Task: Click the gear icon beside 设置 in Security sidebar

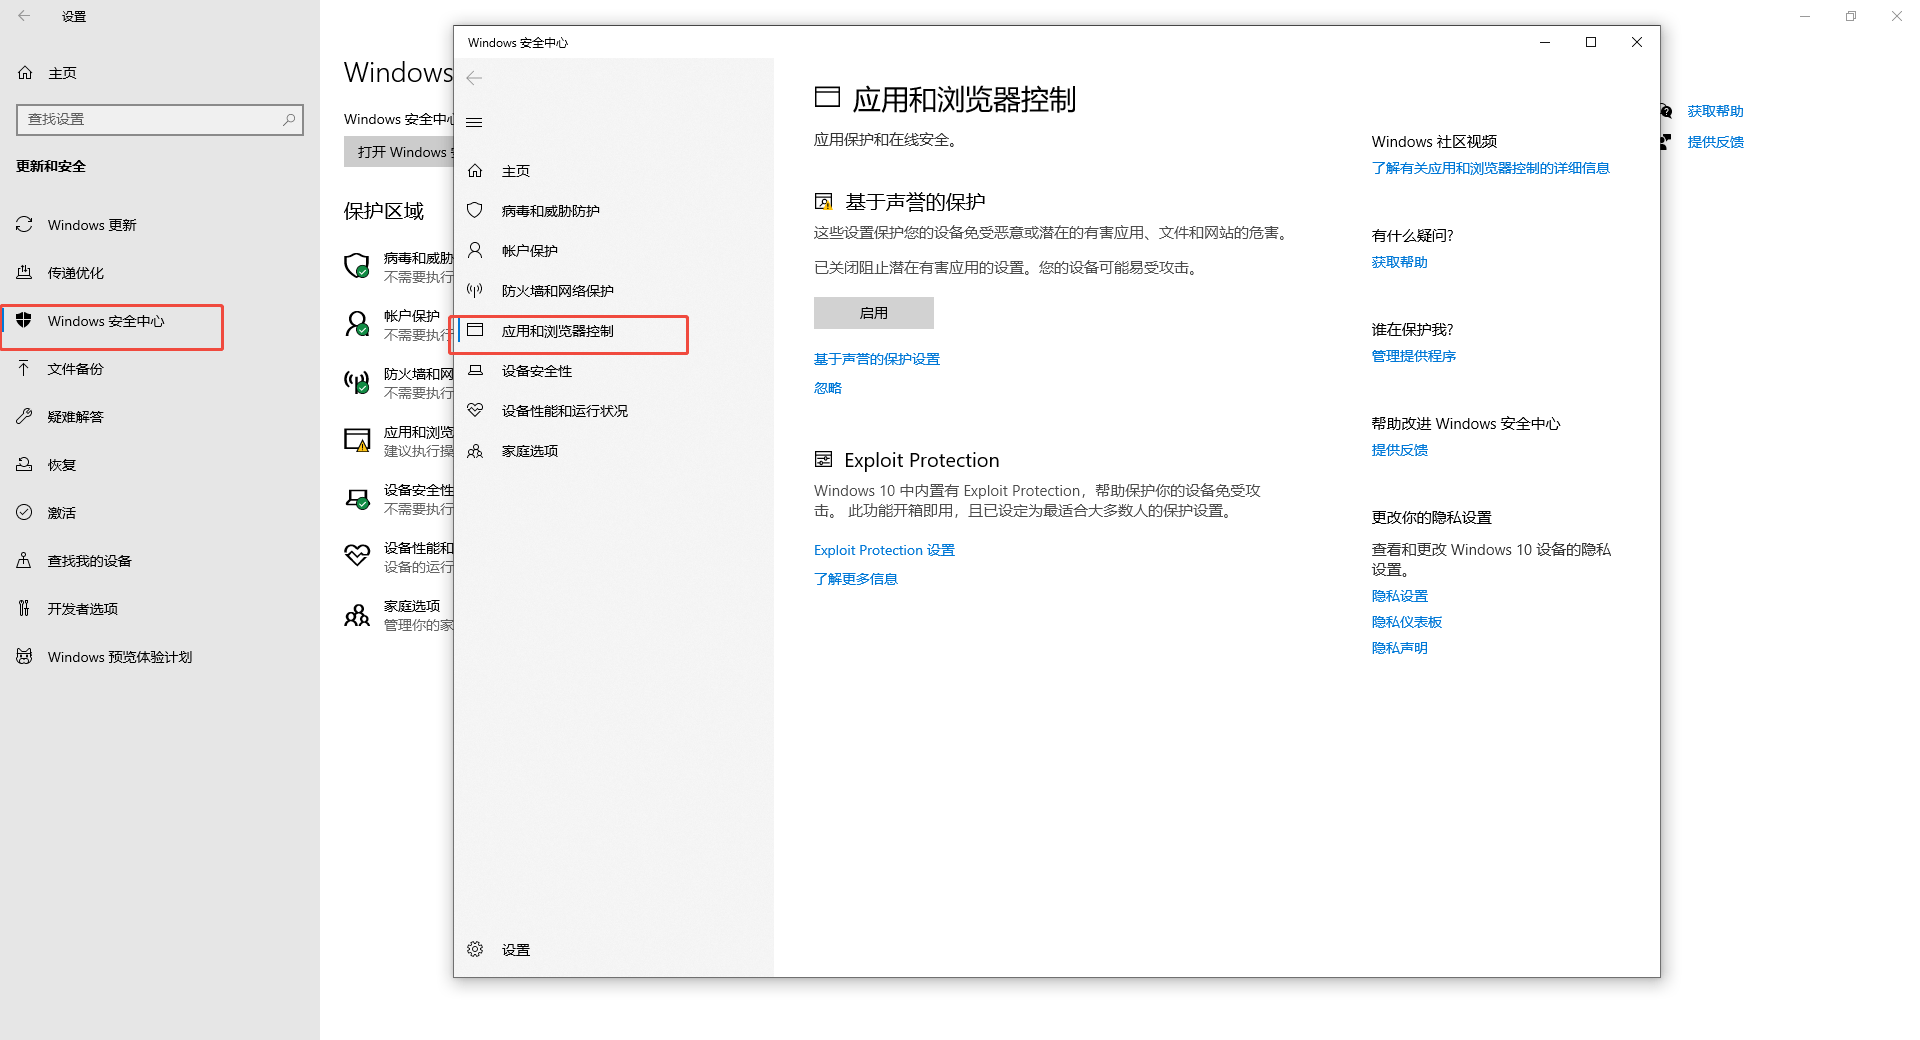Action: tap(476, 949)
